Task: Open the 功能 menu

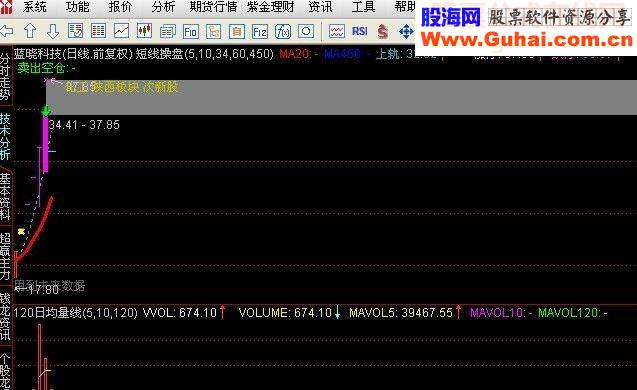Action: [x=77, y=6]
